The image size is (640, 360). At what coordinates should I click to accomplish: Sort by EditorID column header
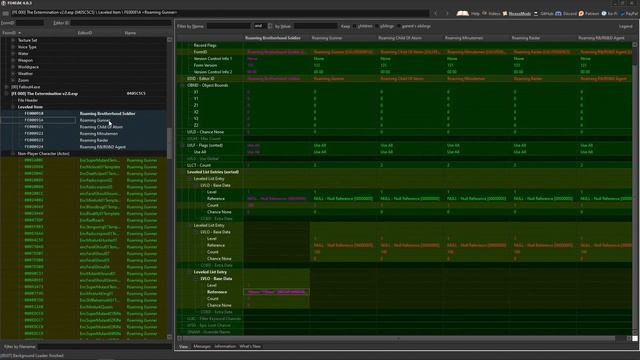(x=85, y=33)
